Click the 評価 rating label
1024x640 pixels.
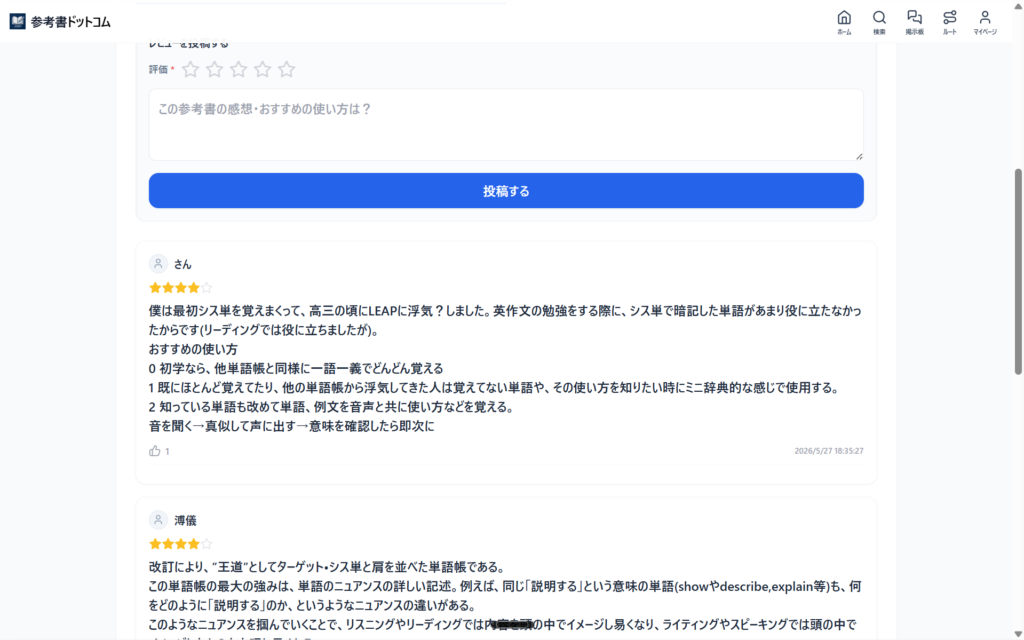point(158,69)
